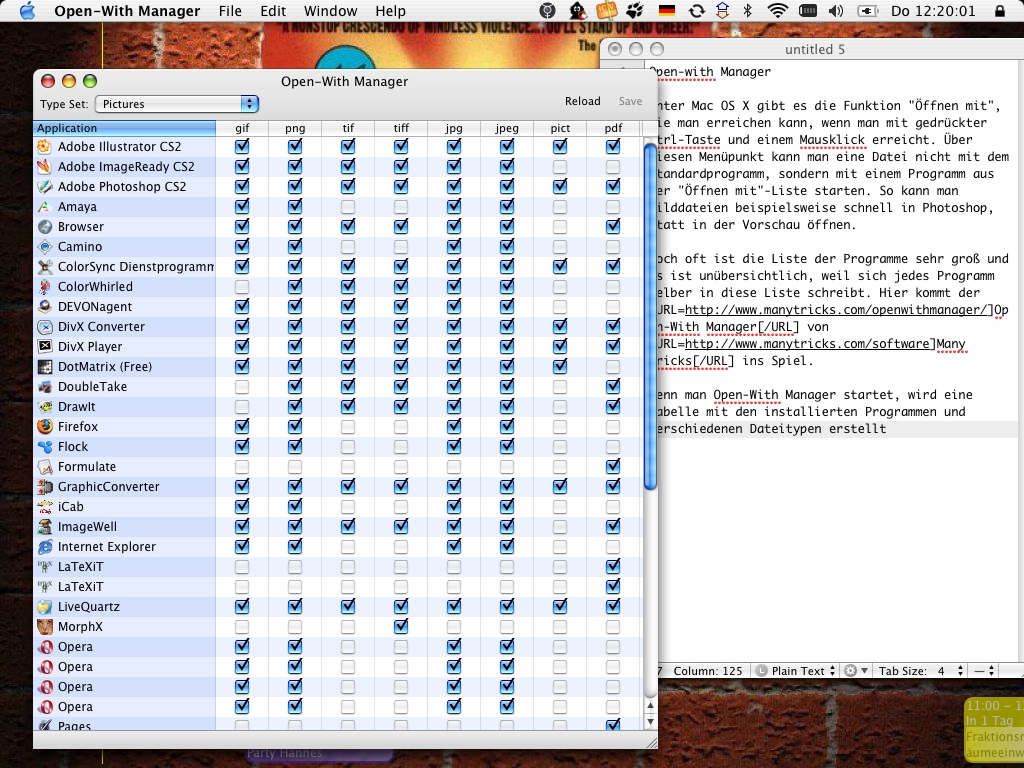Select the Camino application icon

click(44, 247)
